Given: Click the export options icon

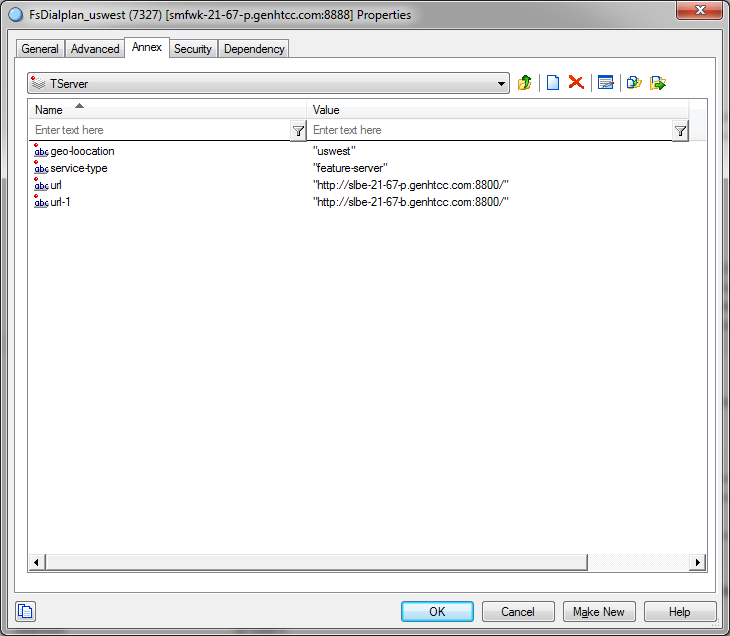Looking at the screenshot, I should [658, 83].
